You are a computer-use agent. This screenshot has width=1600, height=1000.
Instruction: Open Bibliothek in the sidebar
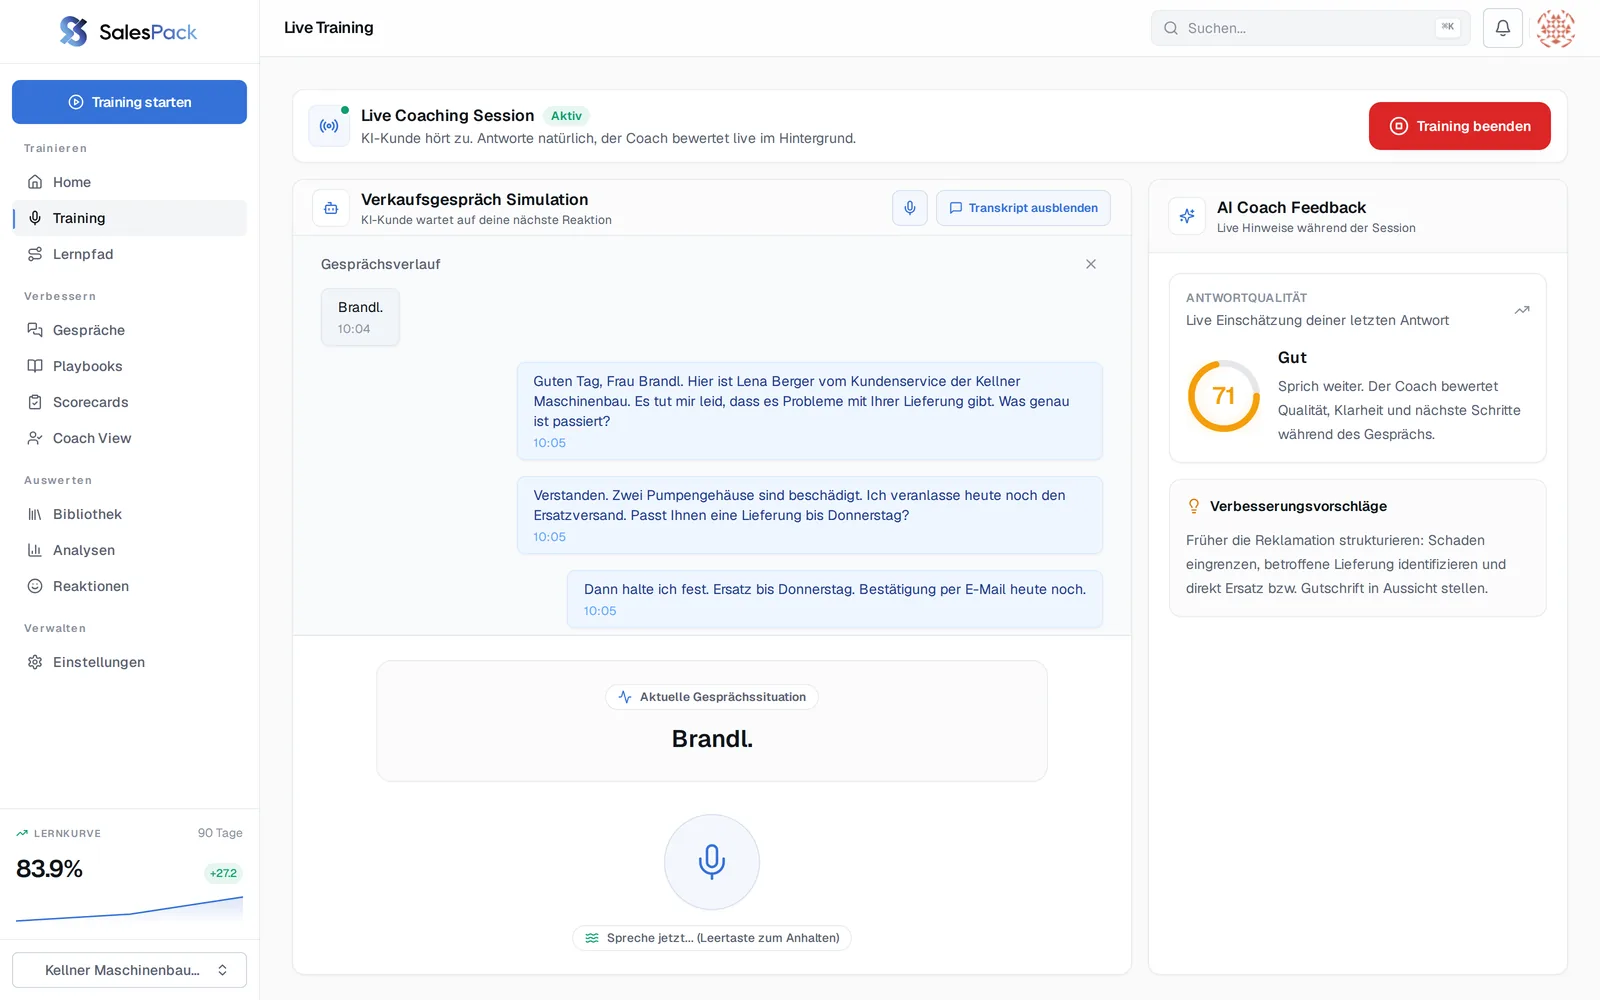129,514
